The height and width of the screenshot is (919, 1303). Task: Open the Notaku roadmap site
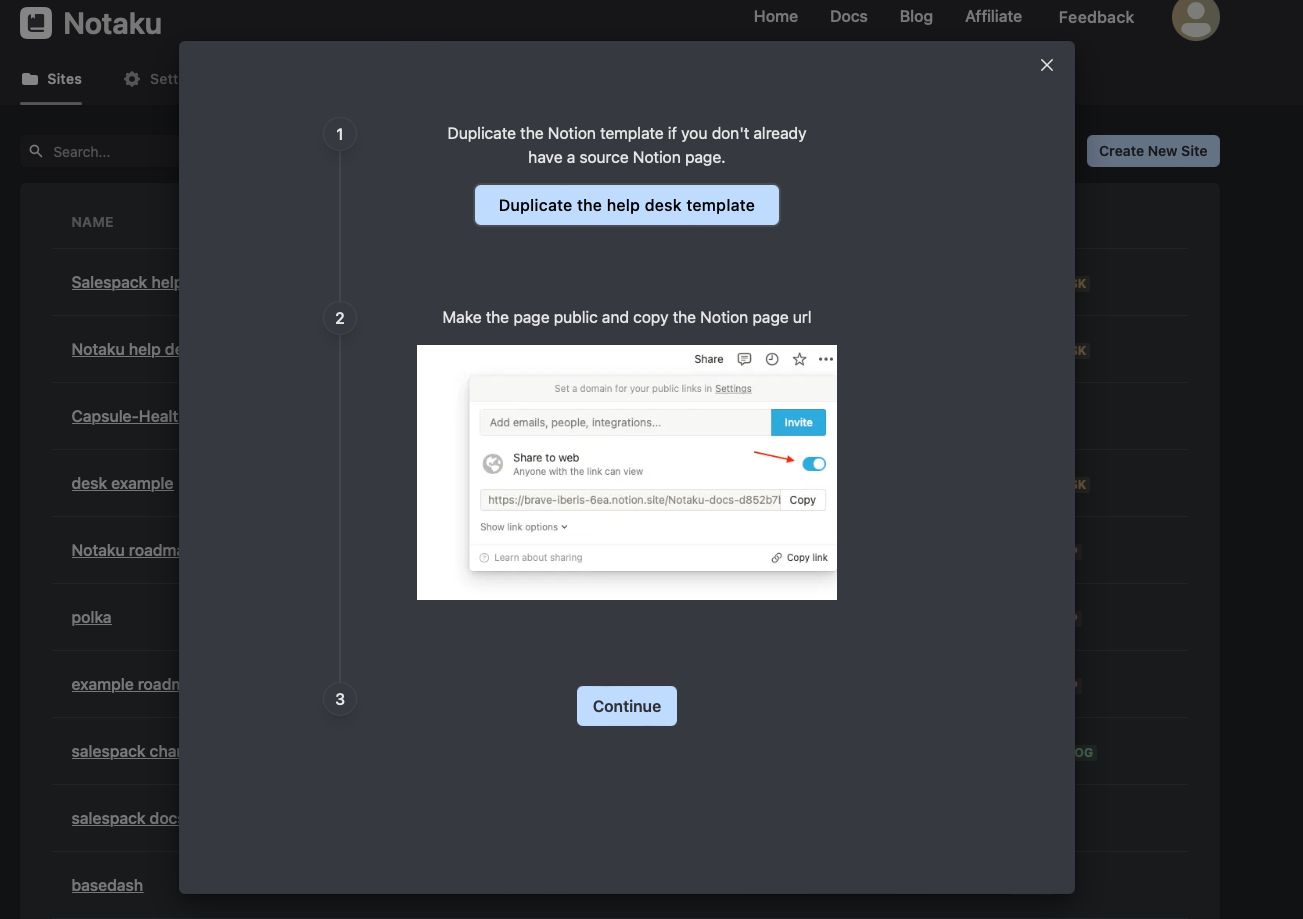tap(125, 551)
